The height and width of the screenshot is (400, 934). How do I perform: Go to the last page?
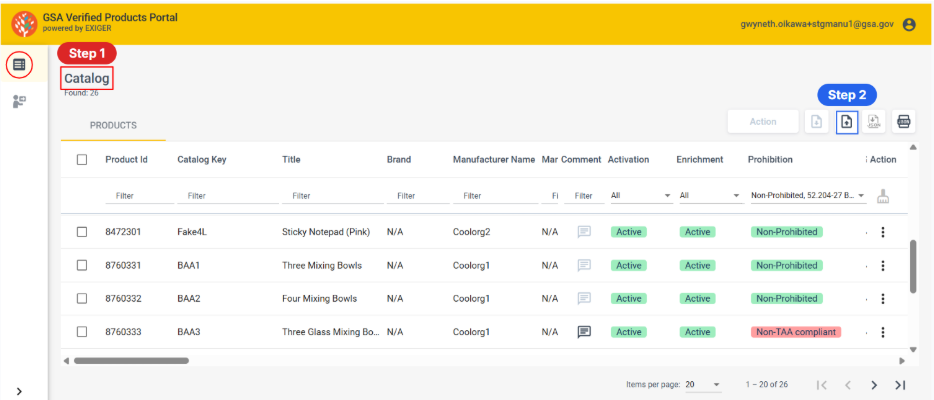(900, 385)
